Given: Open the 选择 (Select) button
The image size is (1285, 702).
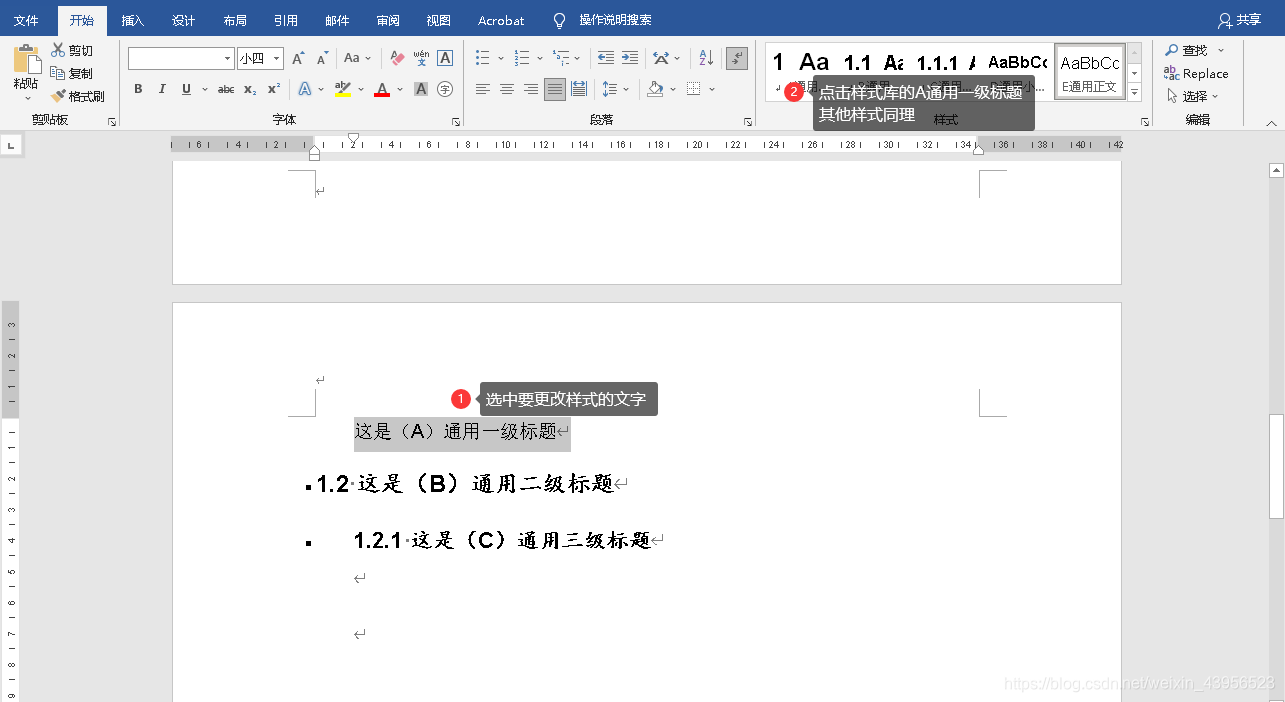Looking at the screenshot, I should click(x=1194, y=96).
